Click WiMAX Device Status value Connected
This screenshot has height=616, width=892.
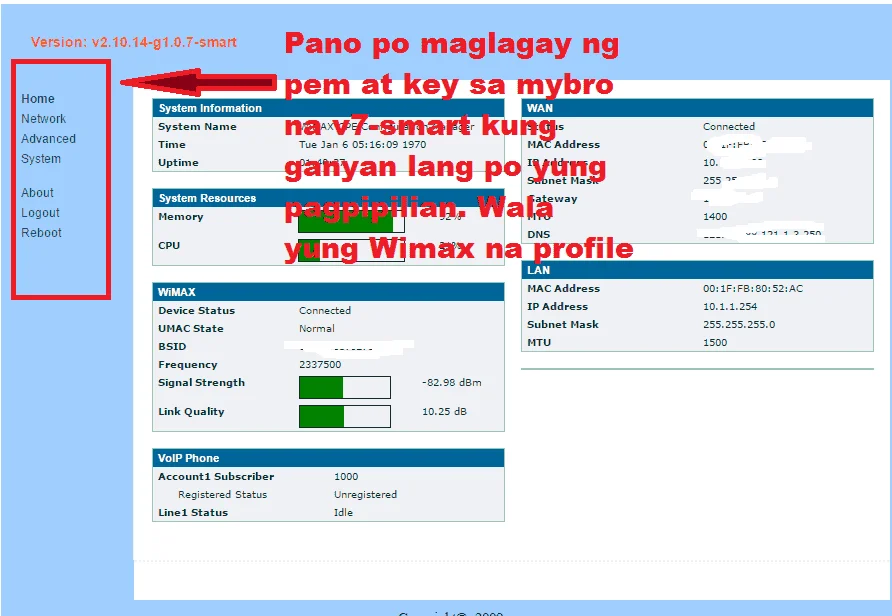pos(325,311)
